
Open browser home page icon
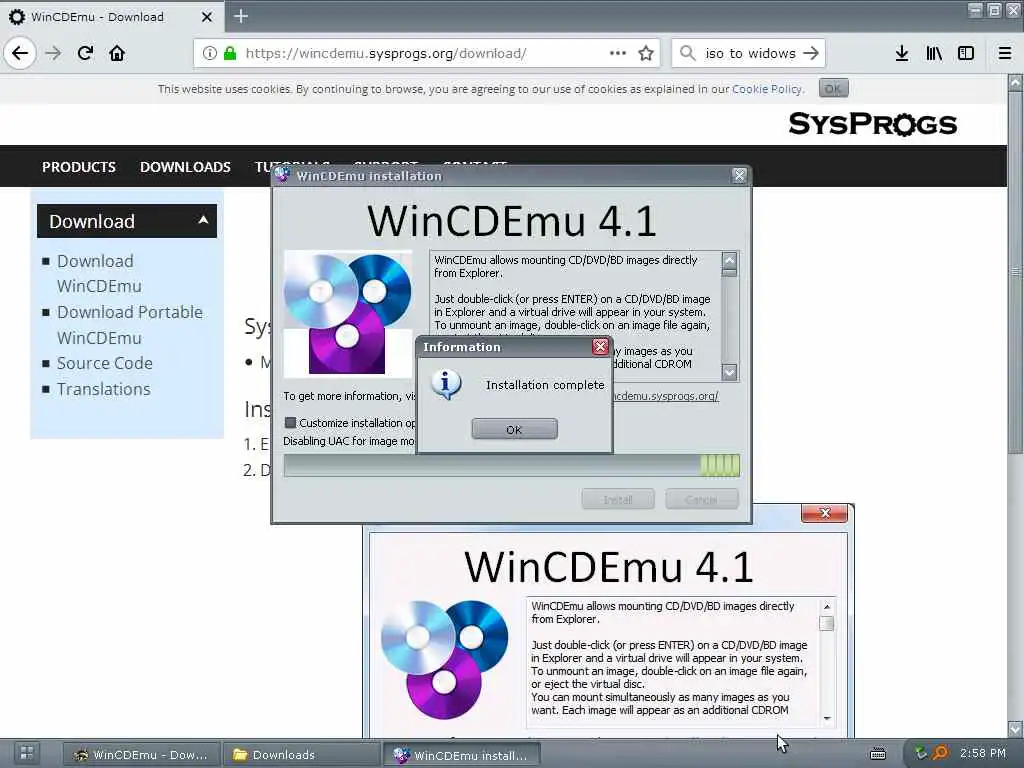point(117,53)
